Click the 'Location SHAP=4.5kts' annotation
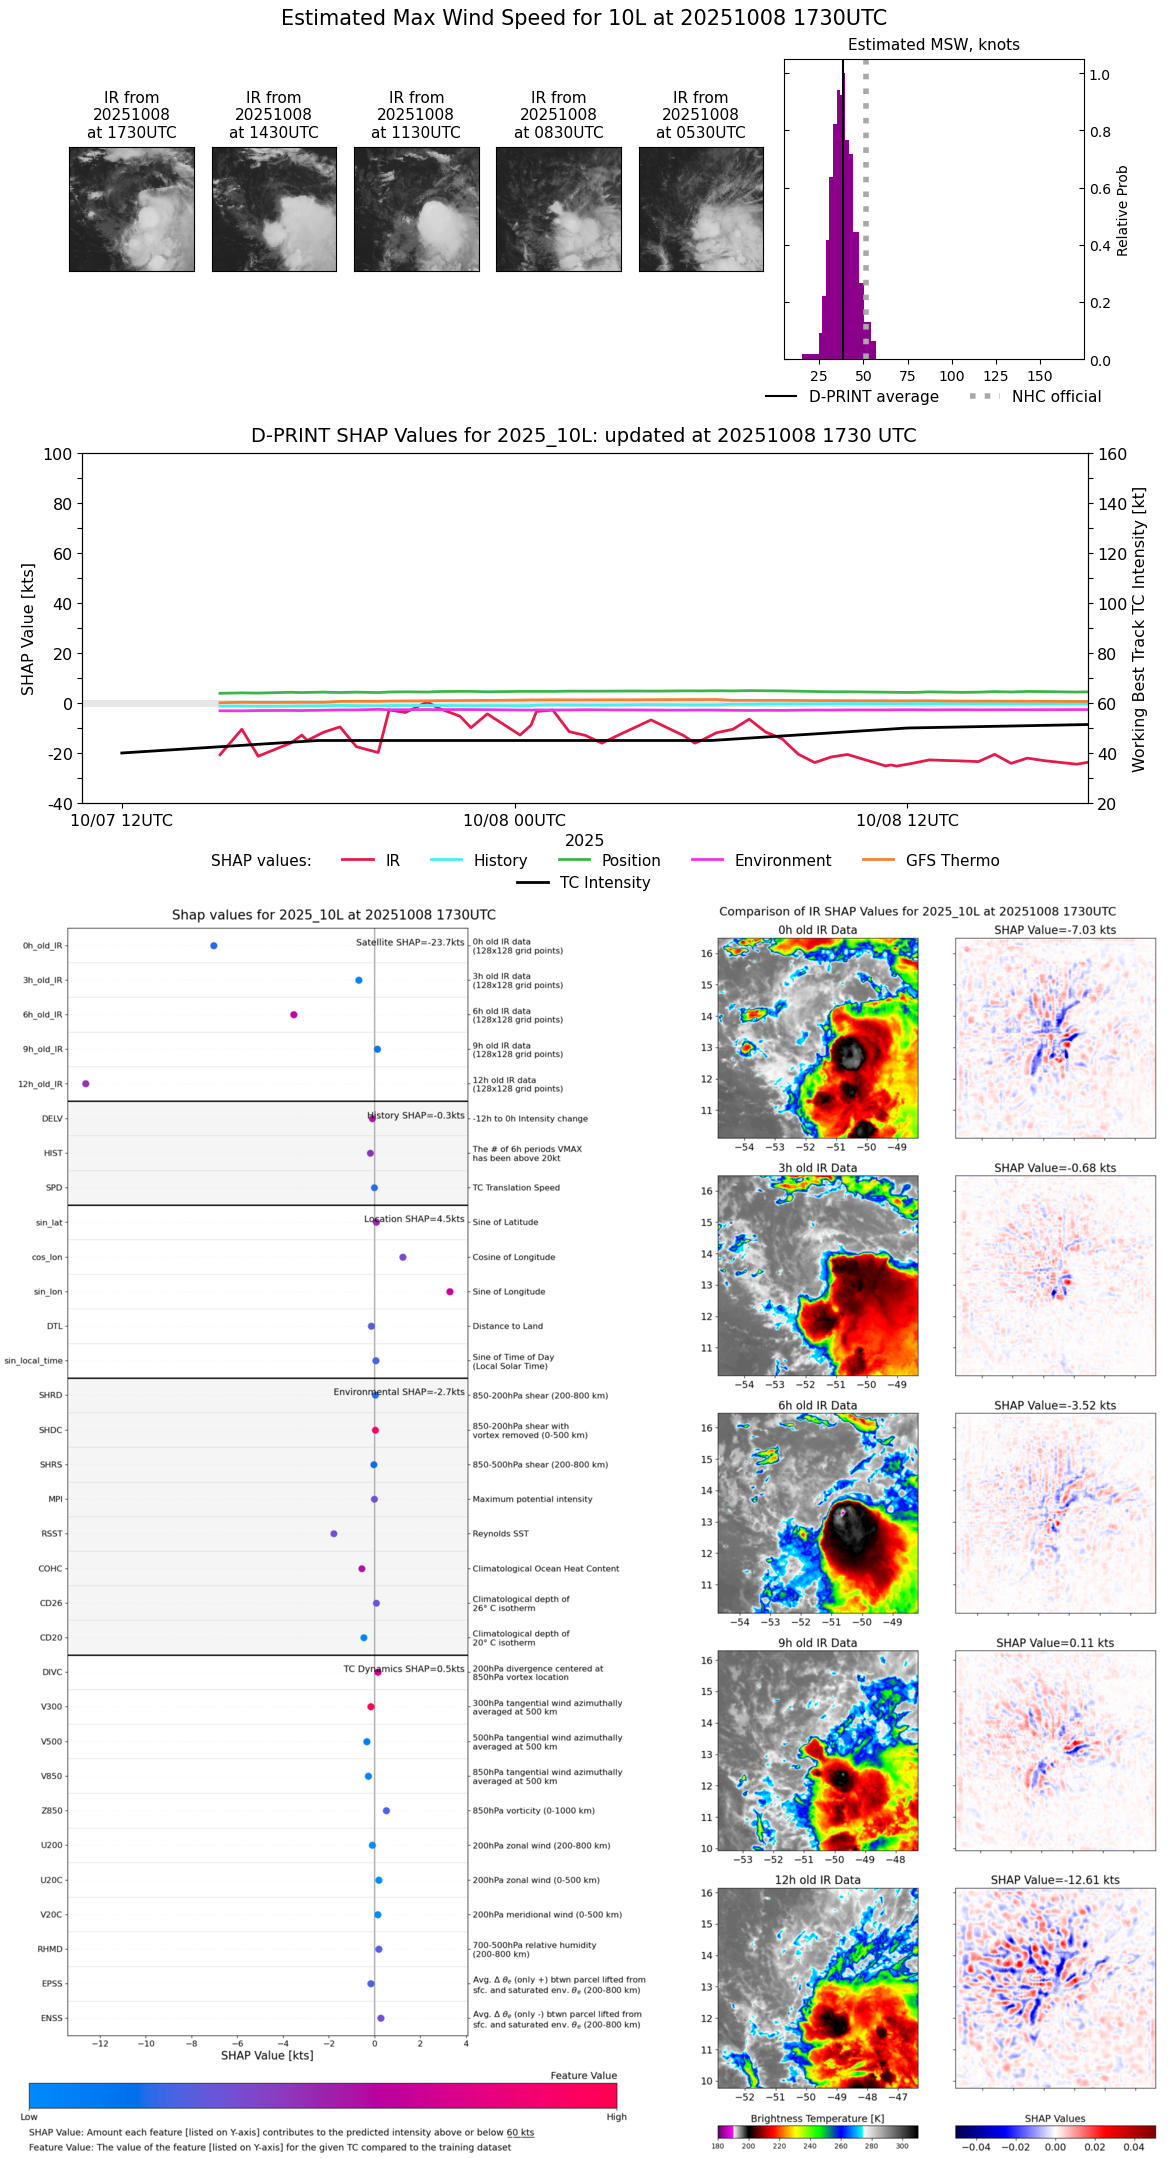The height and width of the screenshot is (2158, 1168). [414, 1220]
